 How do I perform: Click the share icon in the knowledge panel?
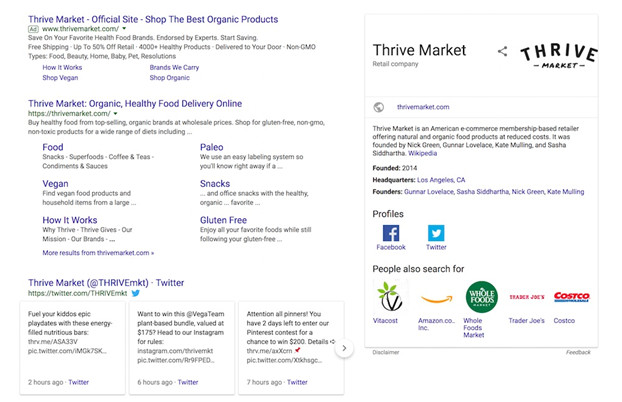tap(502, 52)
